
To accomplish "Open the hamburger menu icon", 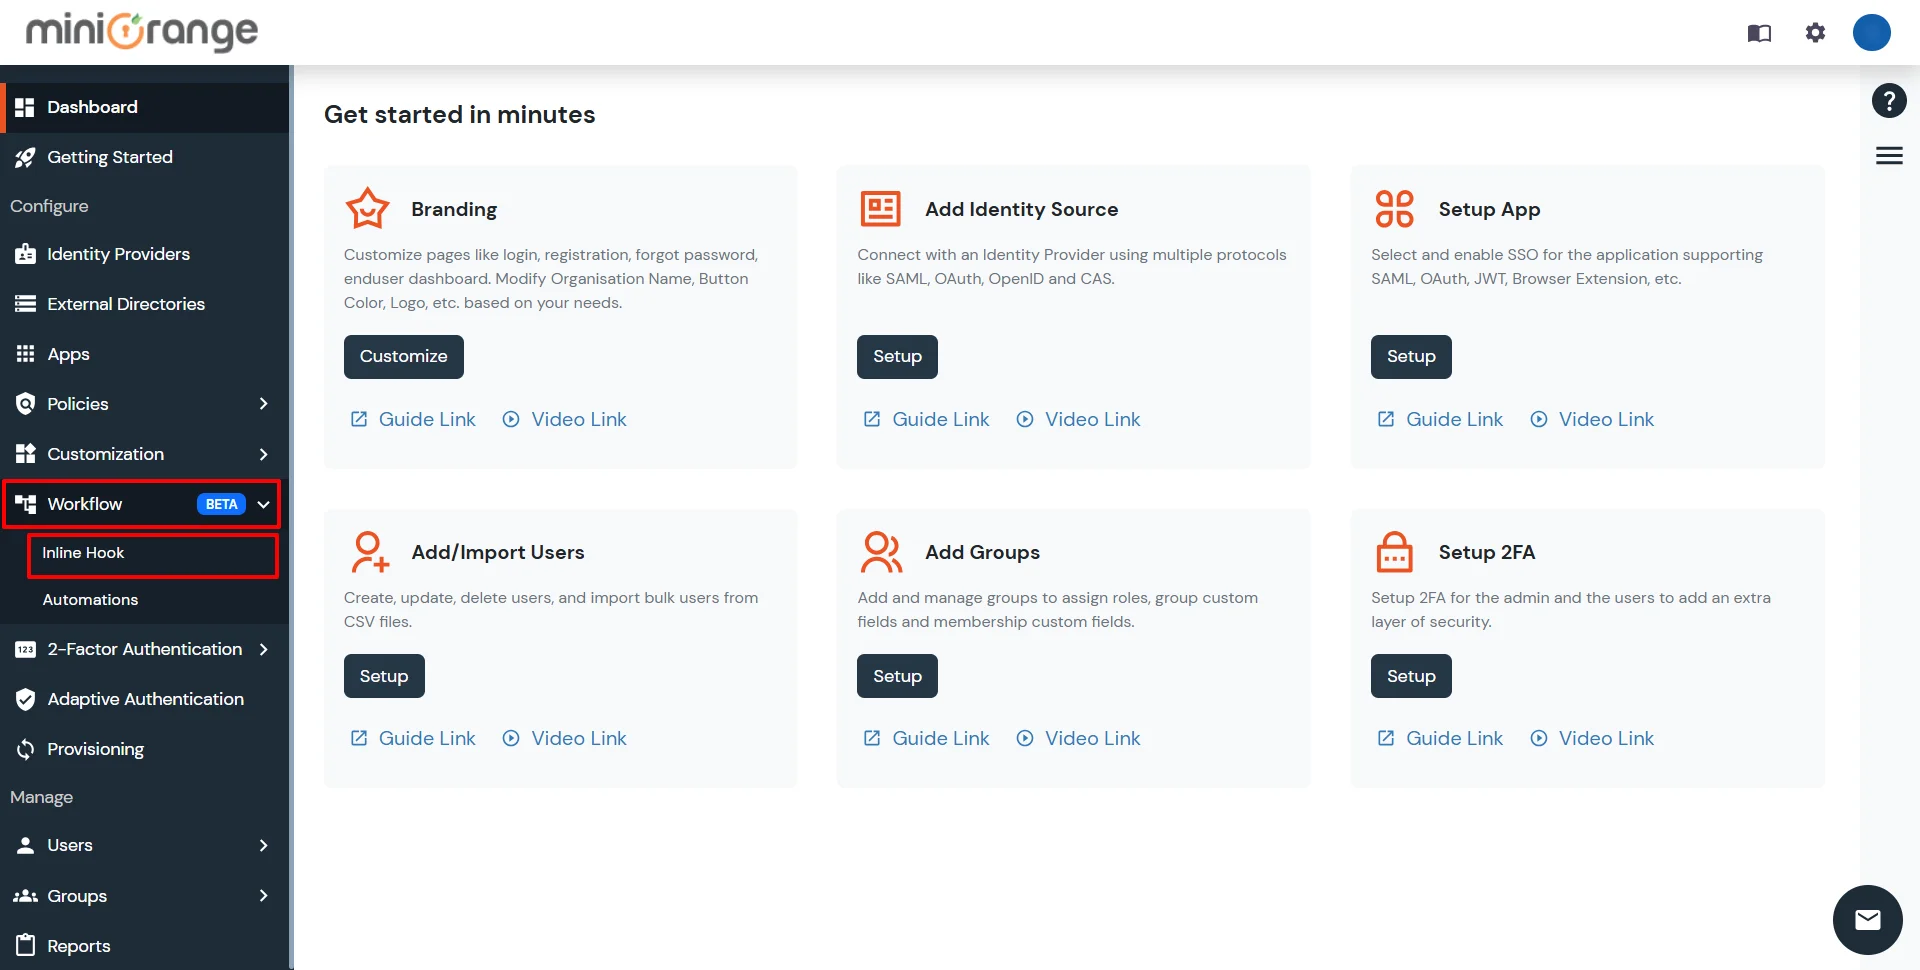I will (x=1889, y=155).
